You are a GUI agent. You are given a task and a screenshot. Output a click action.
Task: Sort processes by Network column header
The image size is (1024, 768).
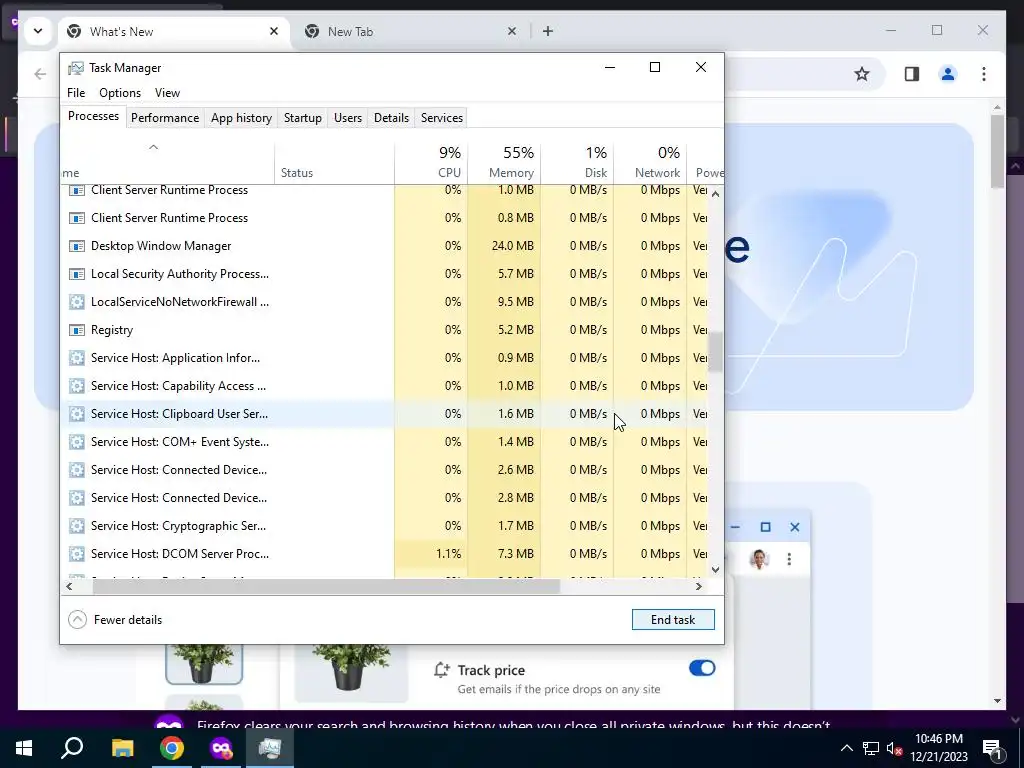[x=650, y=161]
